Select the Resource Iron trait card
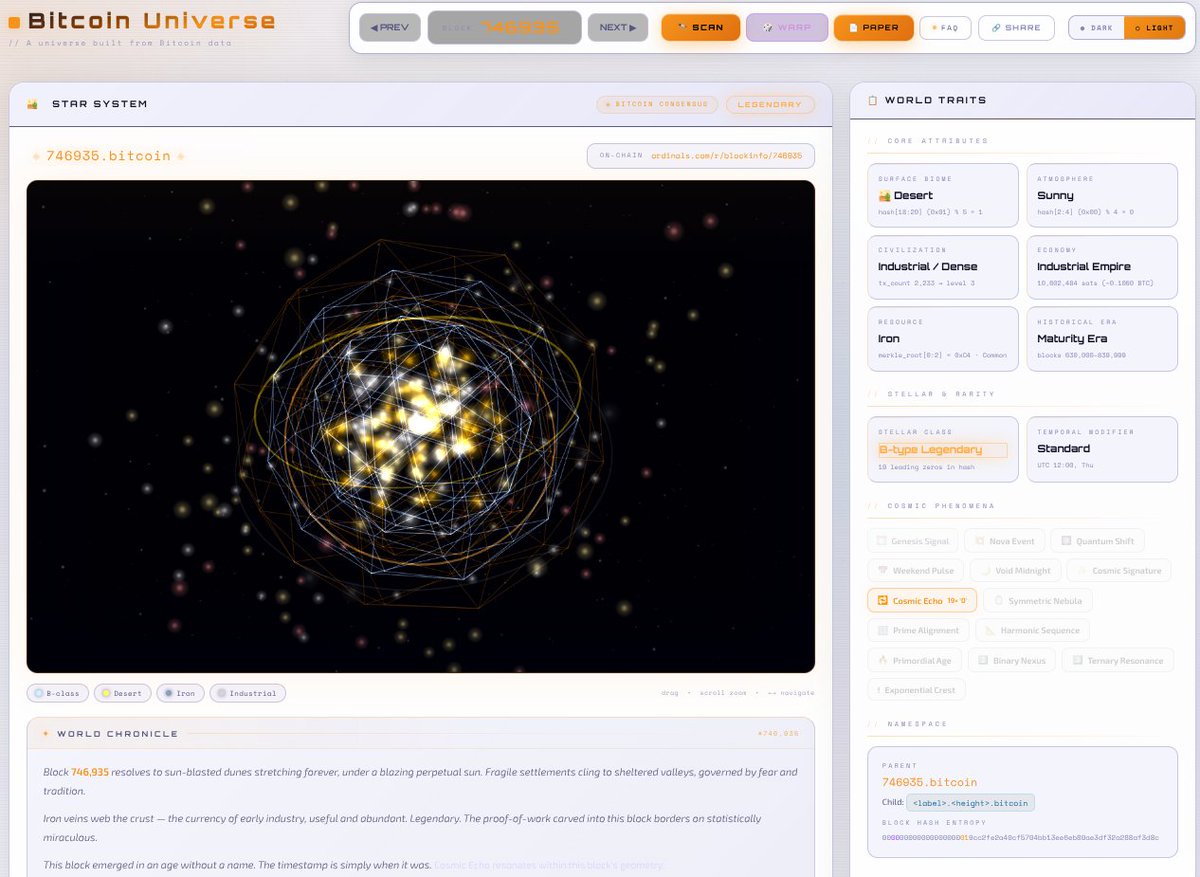This screenshot has width=1200, height=877. 943,338
